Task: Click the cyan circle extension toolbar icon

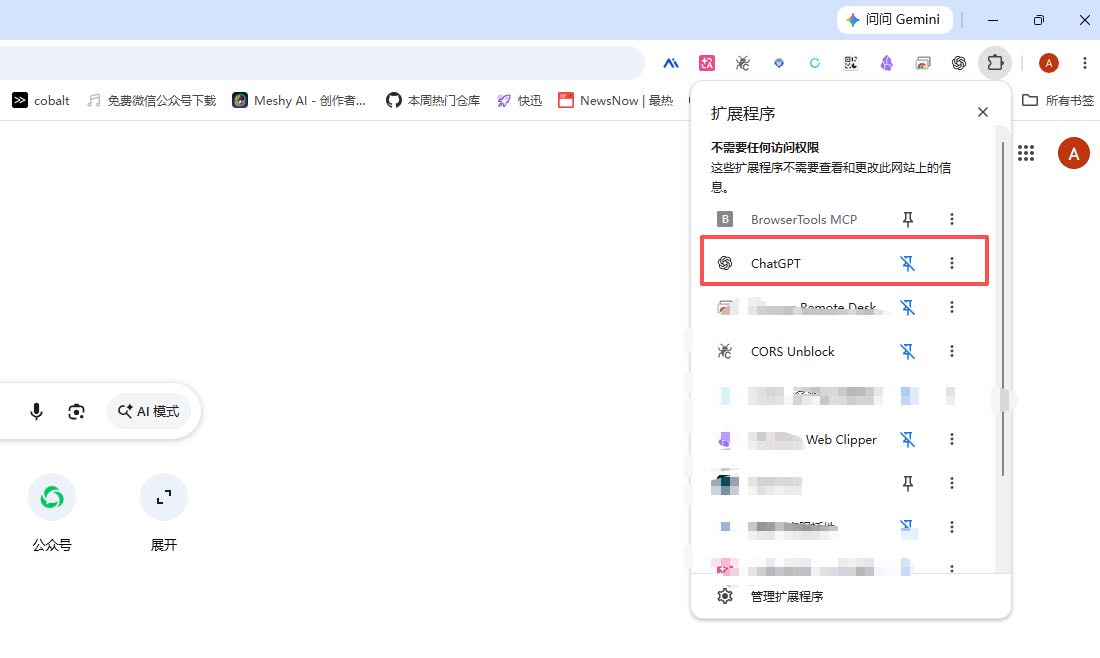Action: (x=814, y=63)
